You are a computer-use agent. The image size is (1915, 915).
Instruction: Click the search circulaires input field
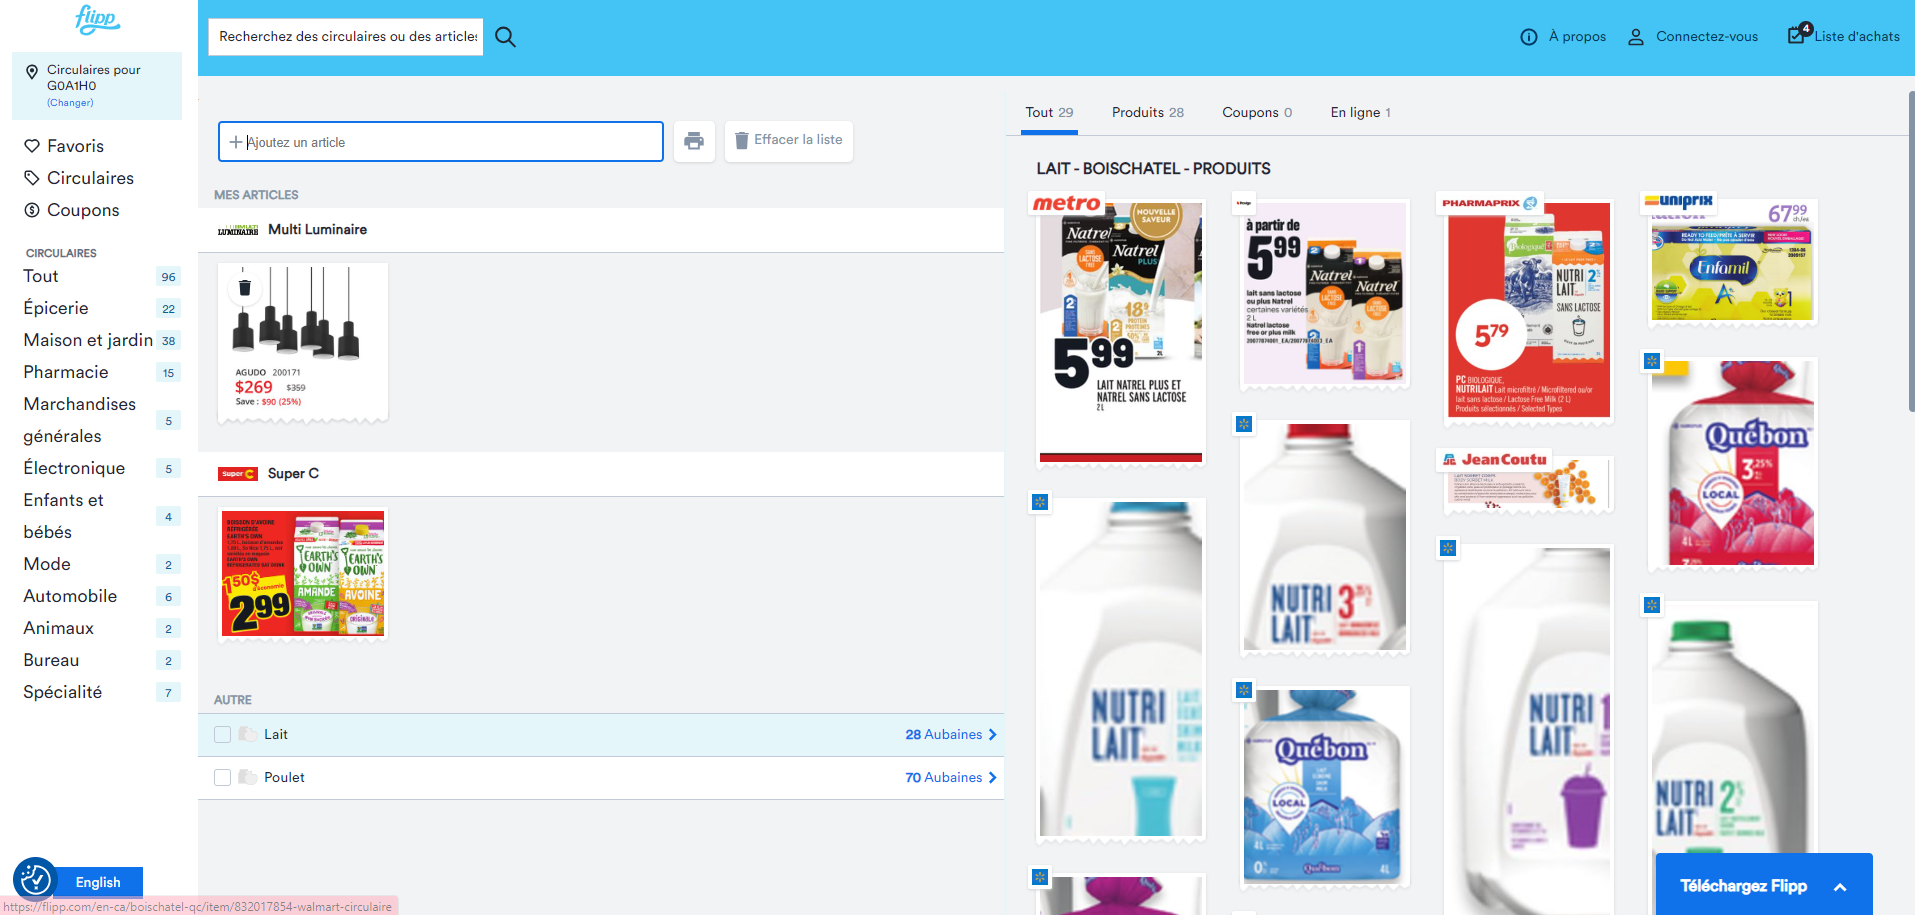[x=346, y=37]
